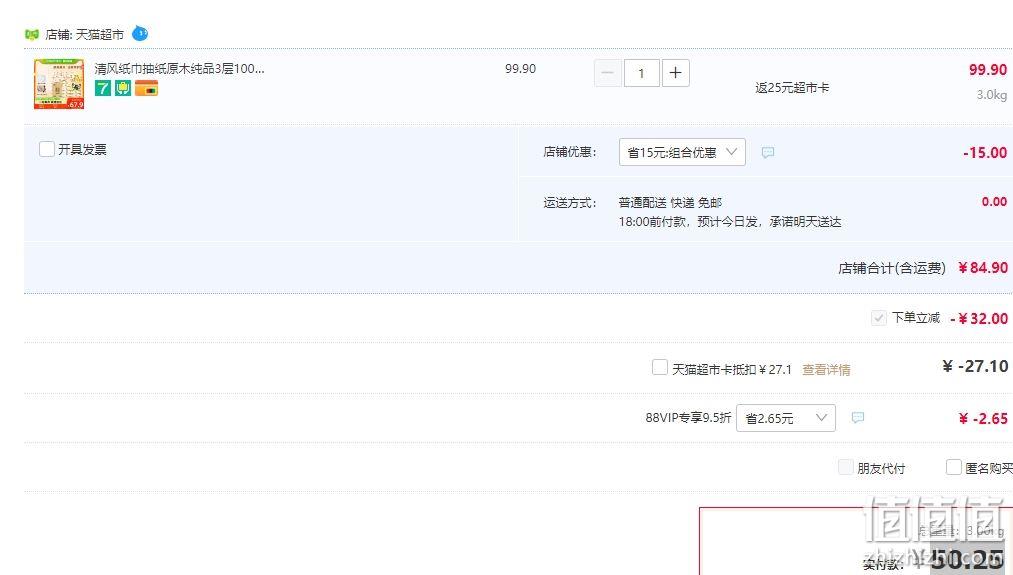
Task: Click the Tmall supermarket store logo icon
Action: (x=32, y=34)
